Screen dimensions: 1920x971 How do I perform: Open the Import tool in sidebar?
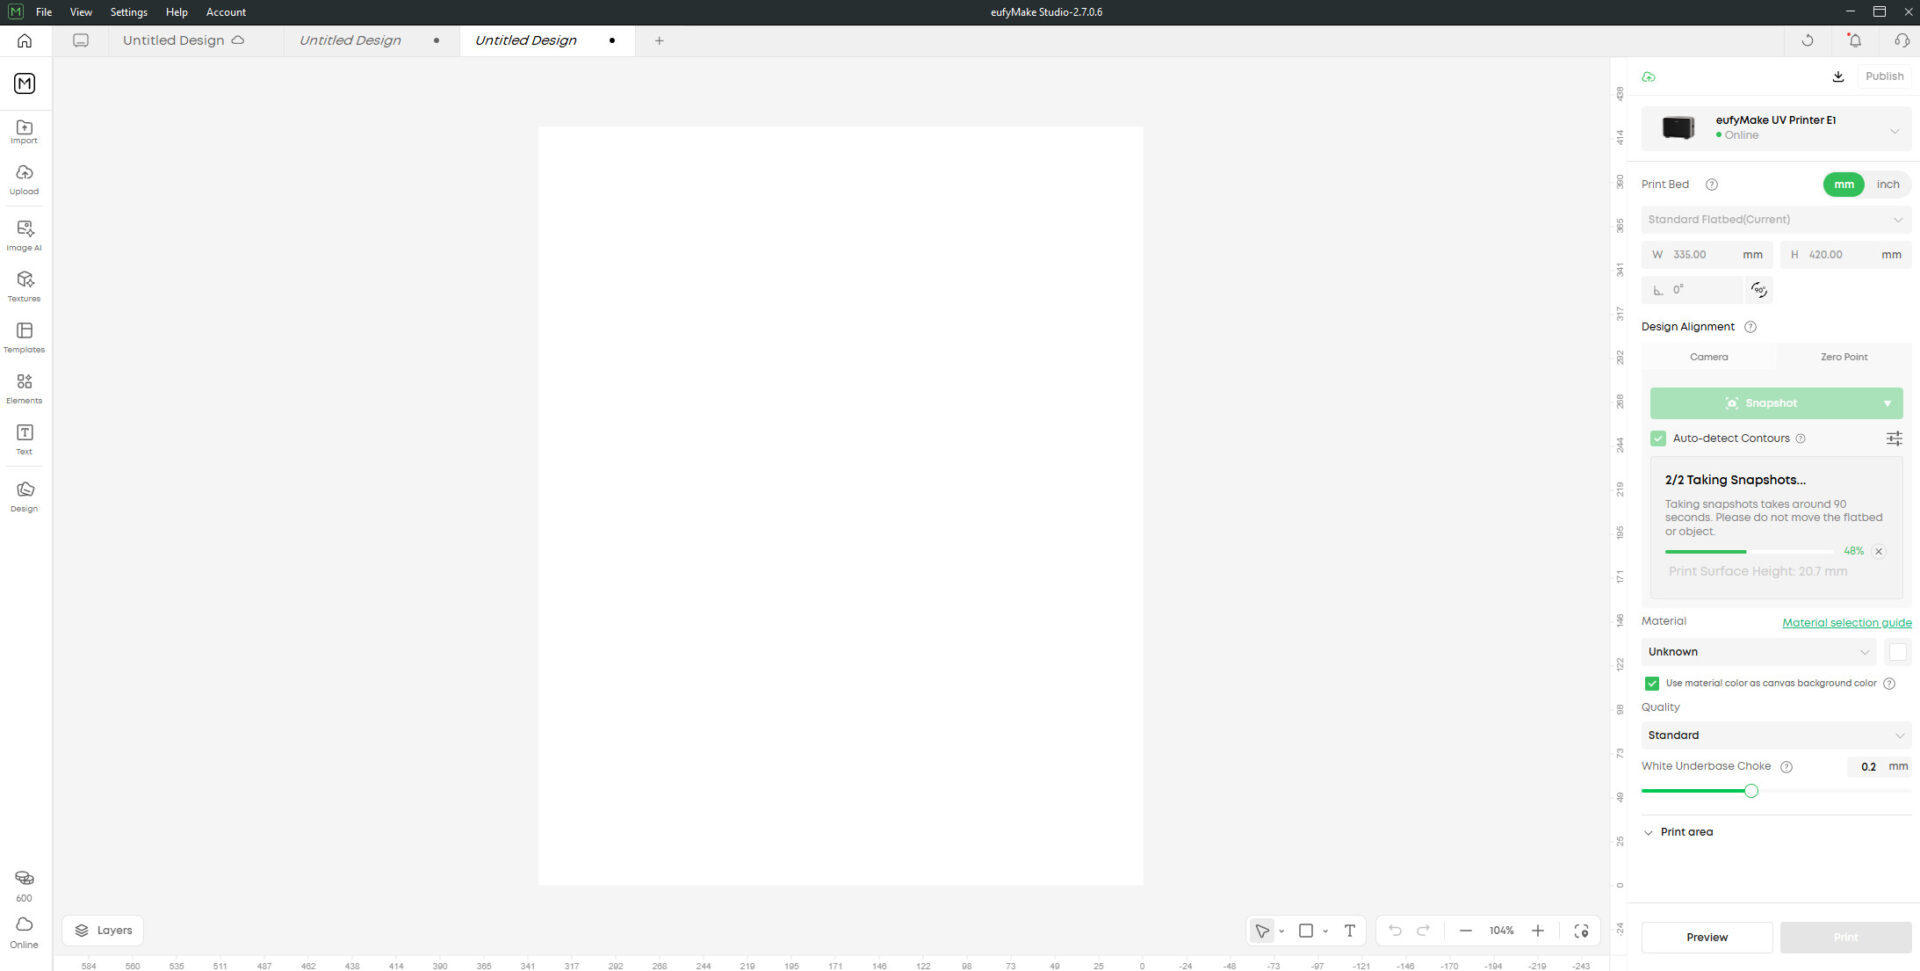click(24, 131)
